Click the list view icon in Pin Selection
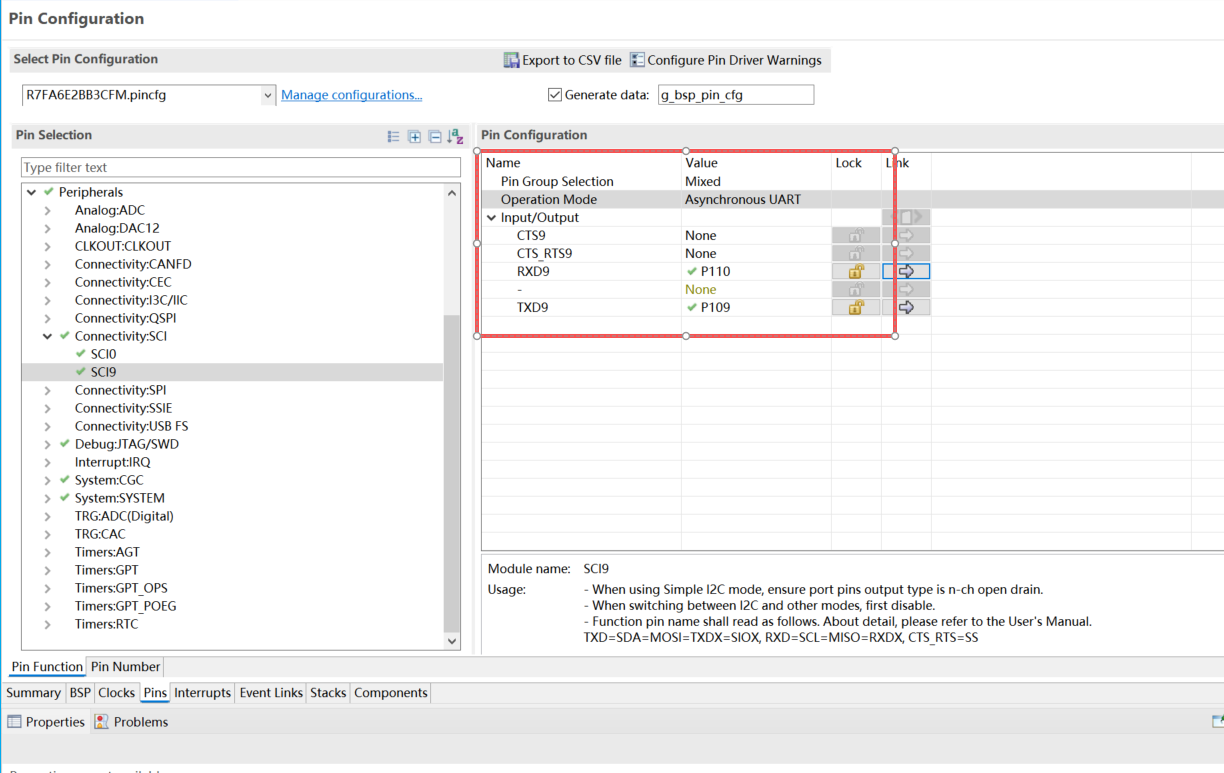 [394, 136]
